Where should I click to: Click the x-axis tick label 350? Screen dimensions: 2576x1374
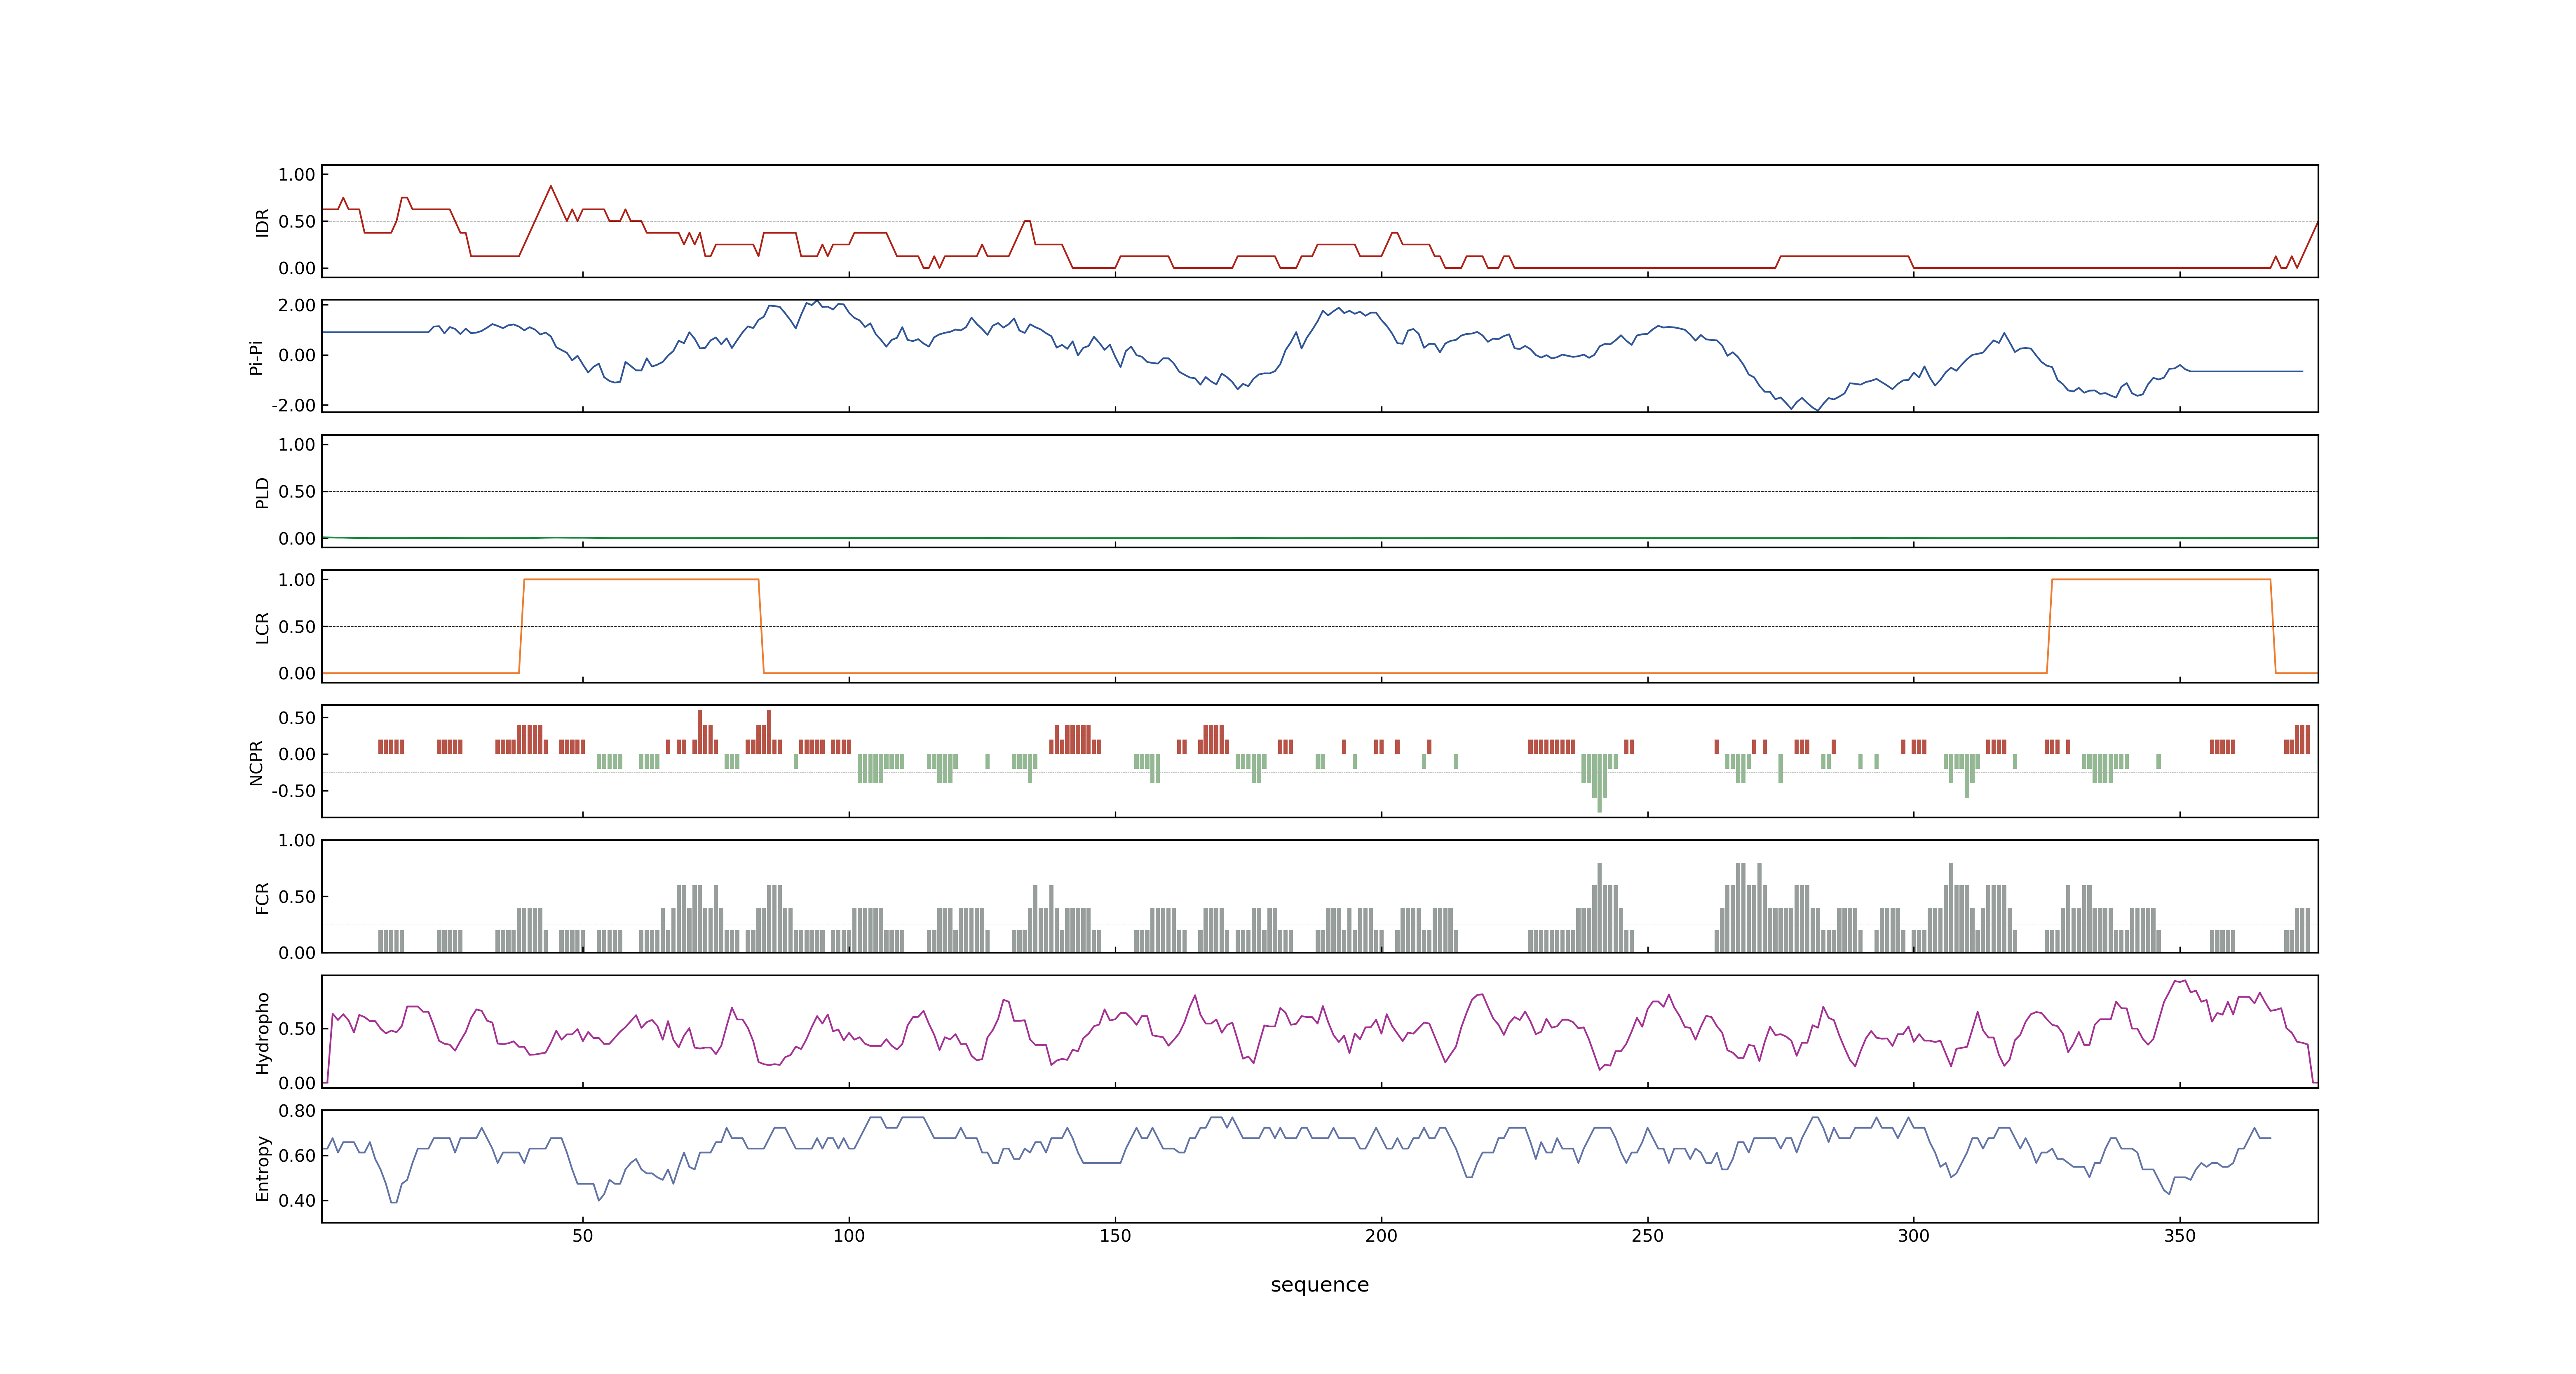click(2180, 1236)
